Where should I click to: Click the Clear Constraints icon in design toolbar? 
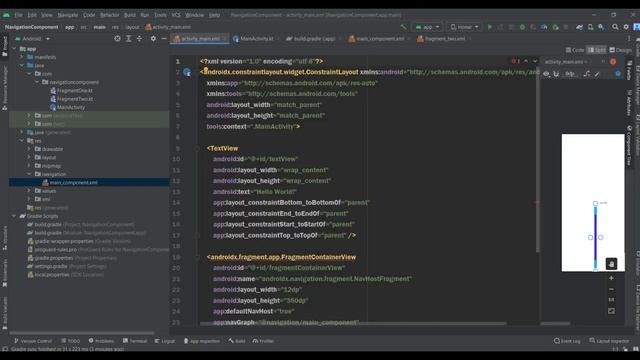[587, 74]
